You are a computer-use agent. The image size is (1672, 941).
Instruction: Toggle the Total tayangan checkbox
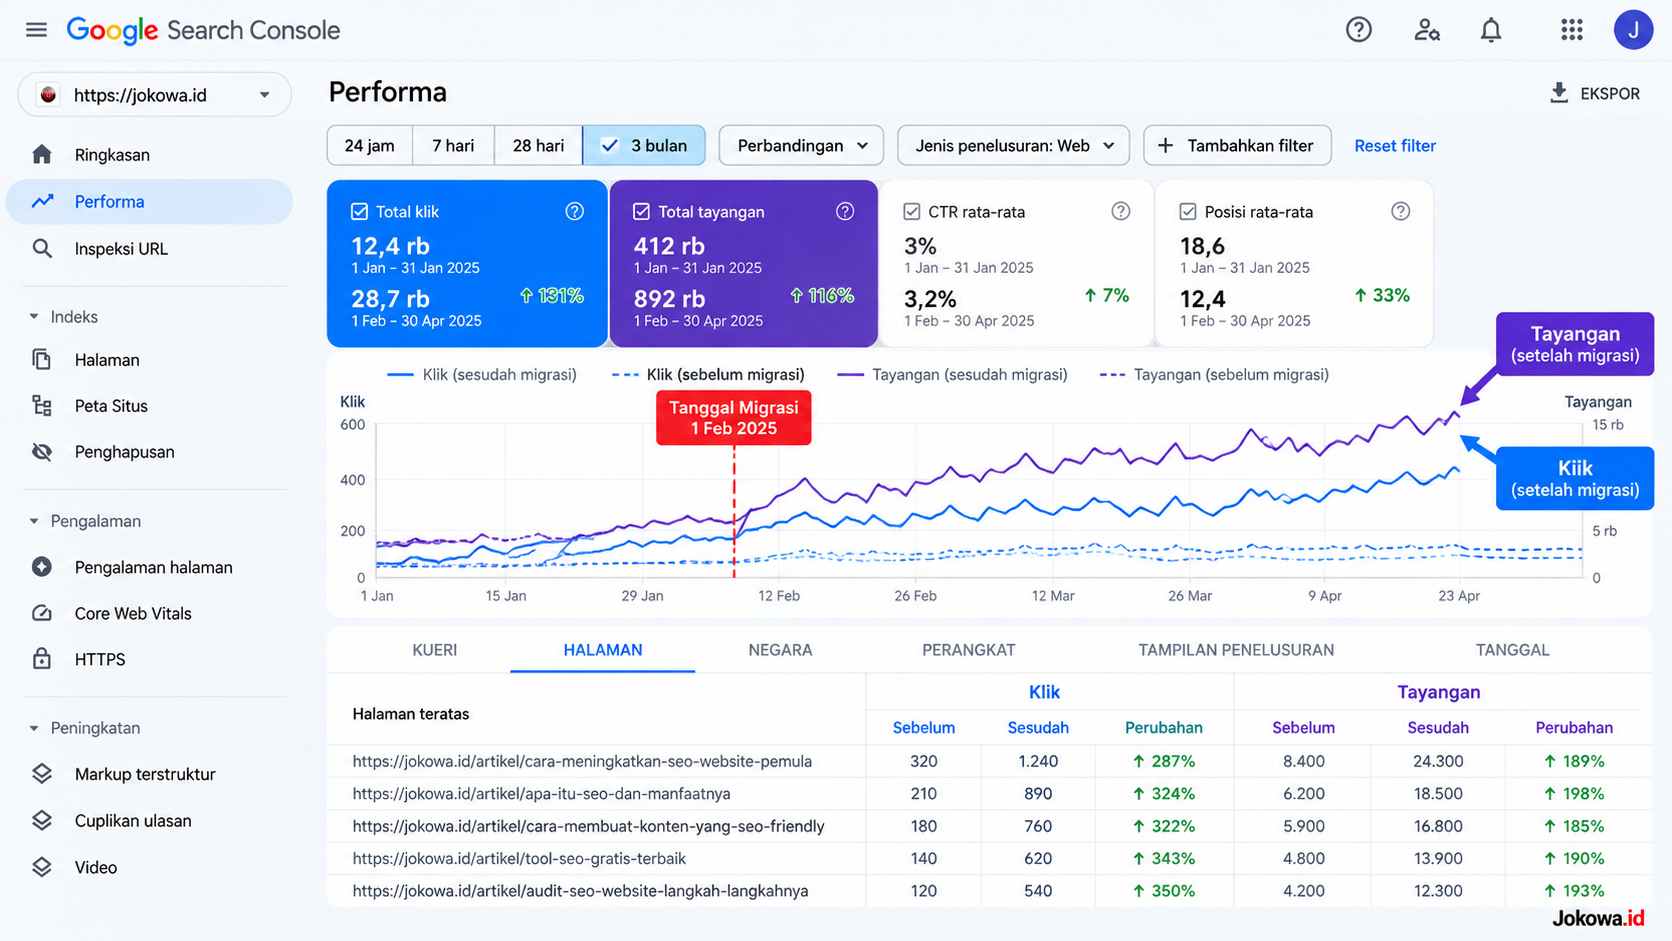(x=641, y=211)
